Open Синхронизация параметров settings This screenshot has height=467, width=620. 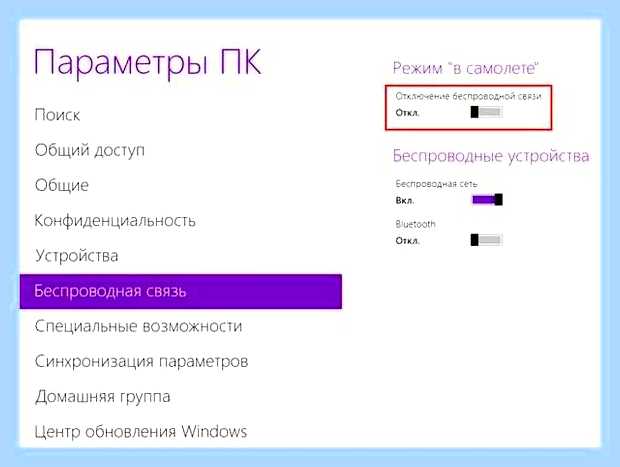(142, 361)
